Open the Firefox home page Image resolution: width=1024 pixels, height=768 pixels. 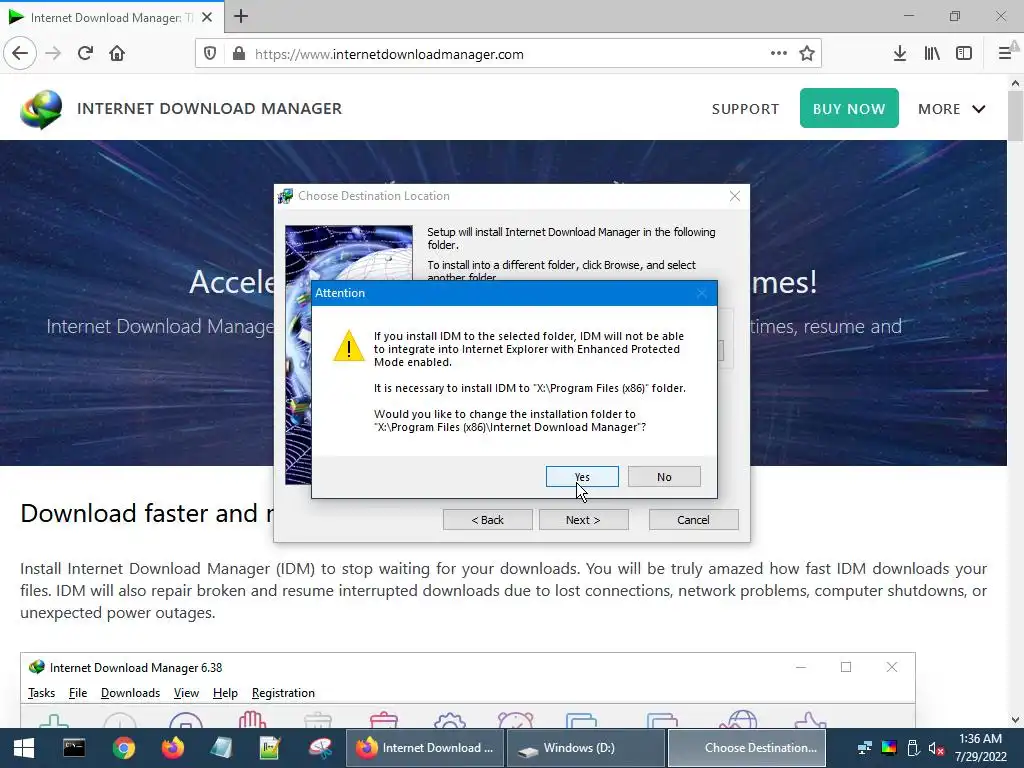pyautogui.click(x=117, y=54)
